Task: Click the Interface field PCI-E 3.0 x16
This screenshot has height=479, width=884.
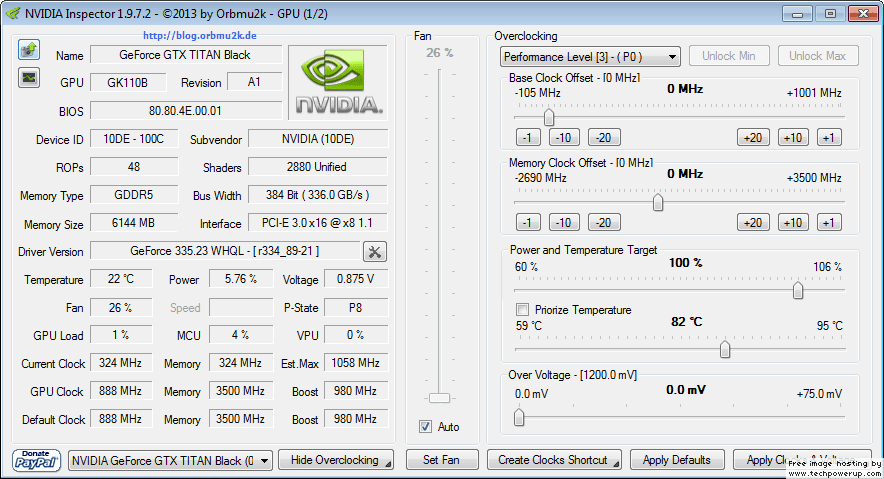Action: pyautogui.click(x=317, y=223)
